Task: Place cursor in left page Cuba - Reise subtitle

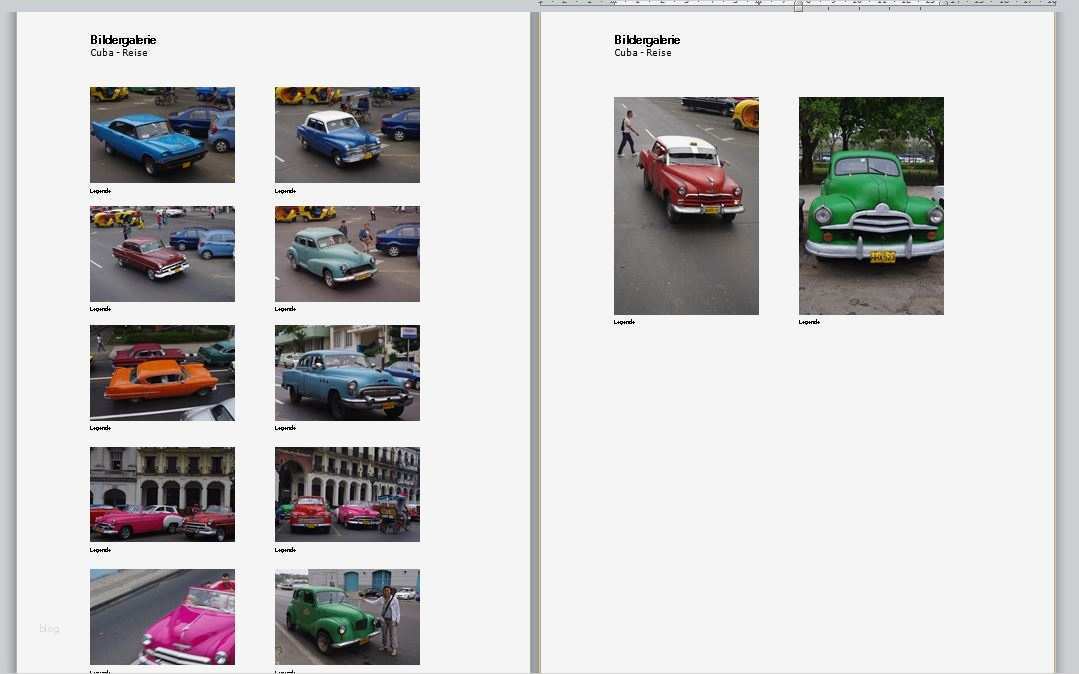Action: click(x=119, y=53)
